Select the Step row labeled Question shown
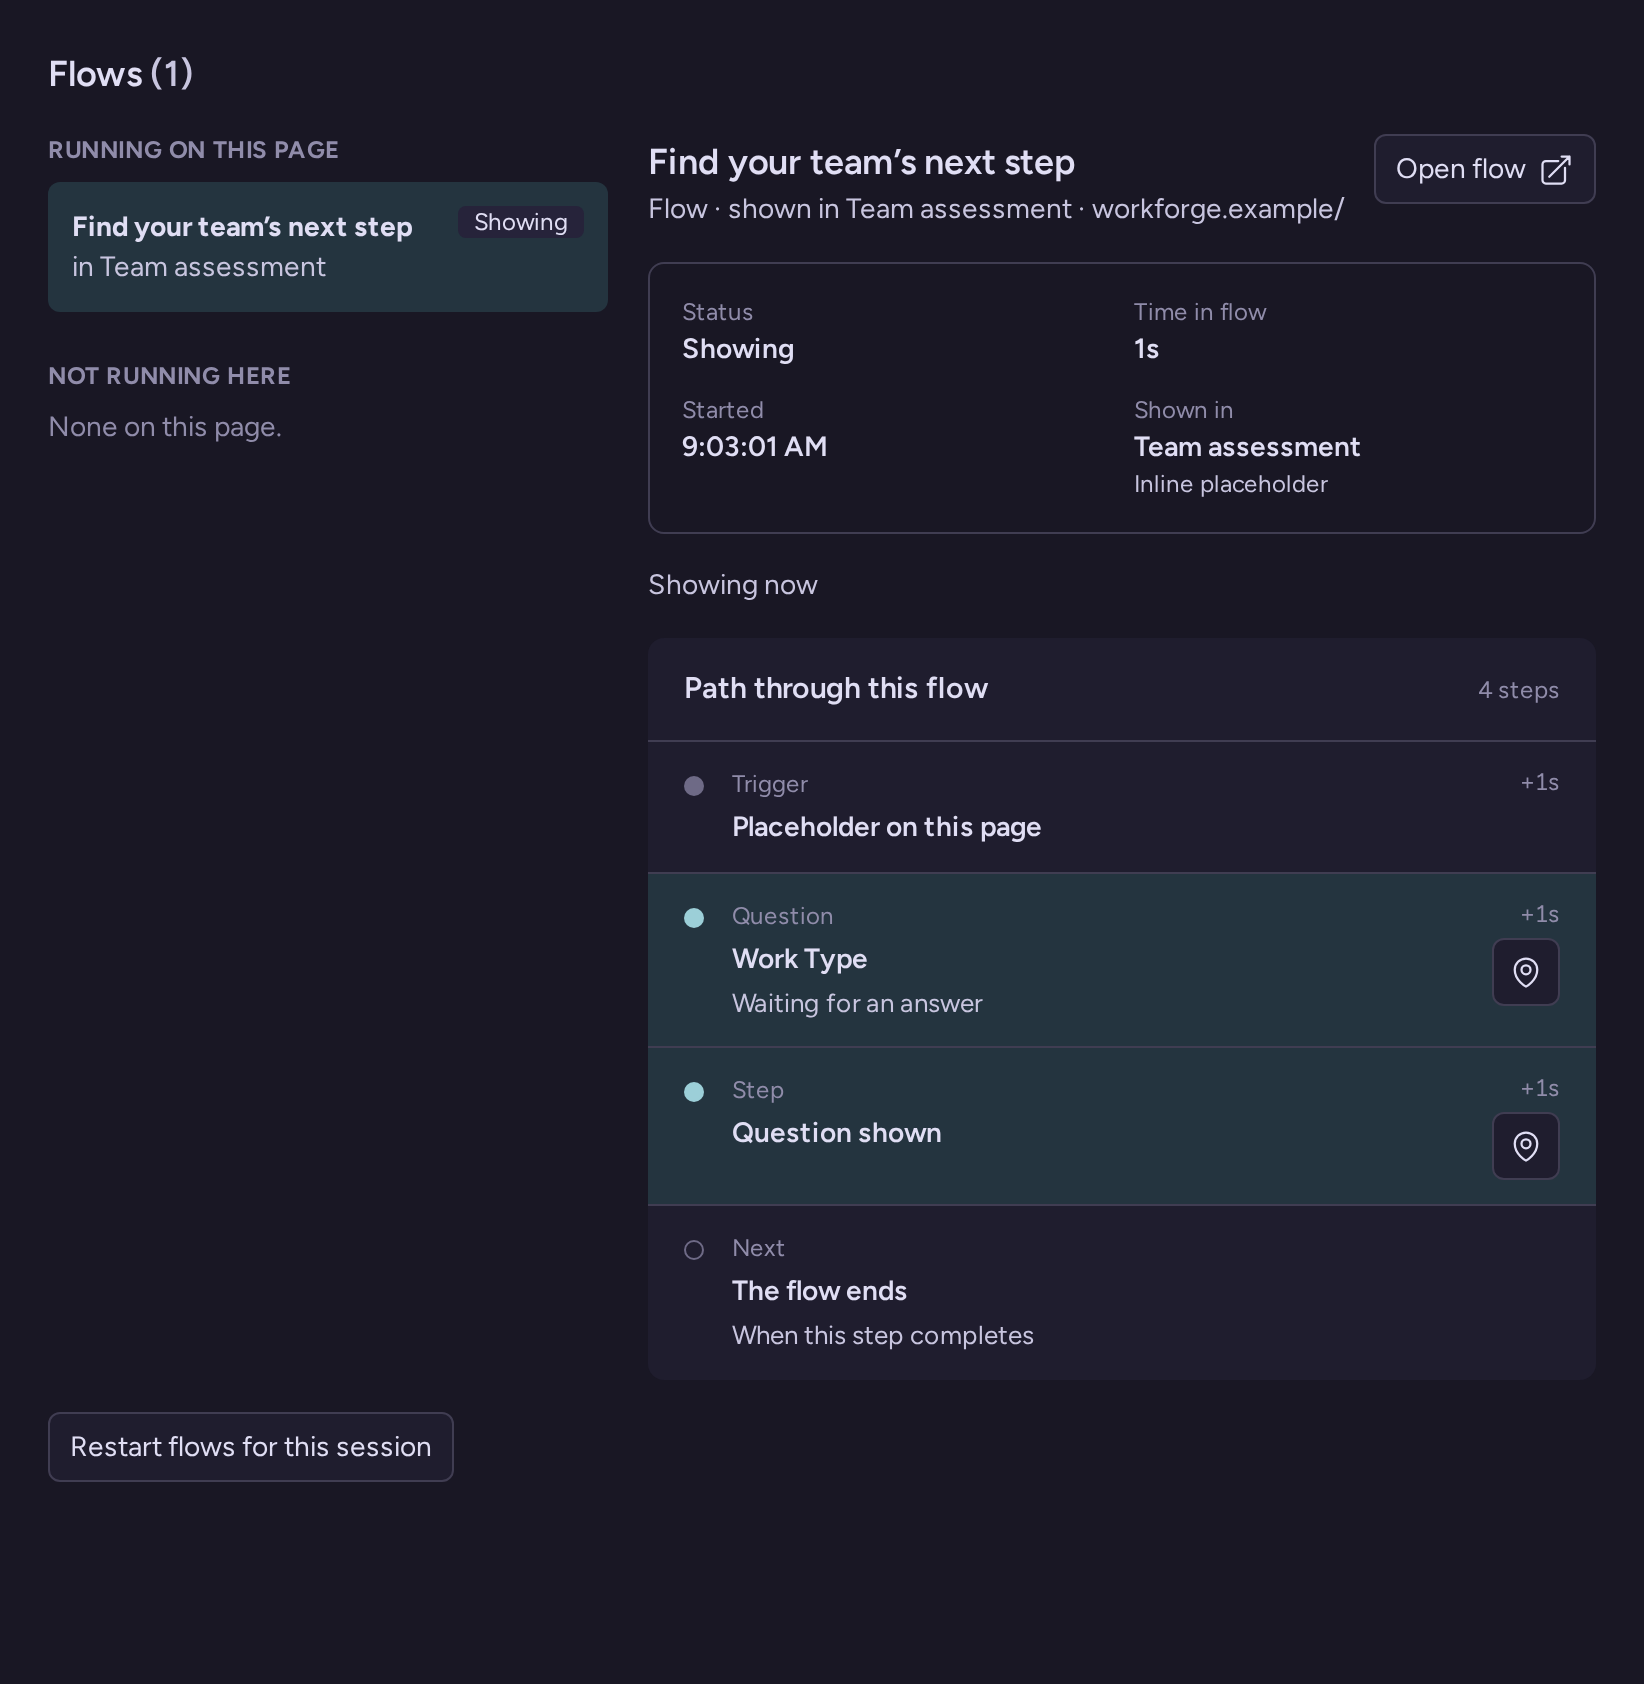1644x1684 pixels. click(1121, 1126)
